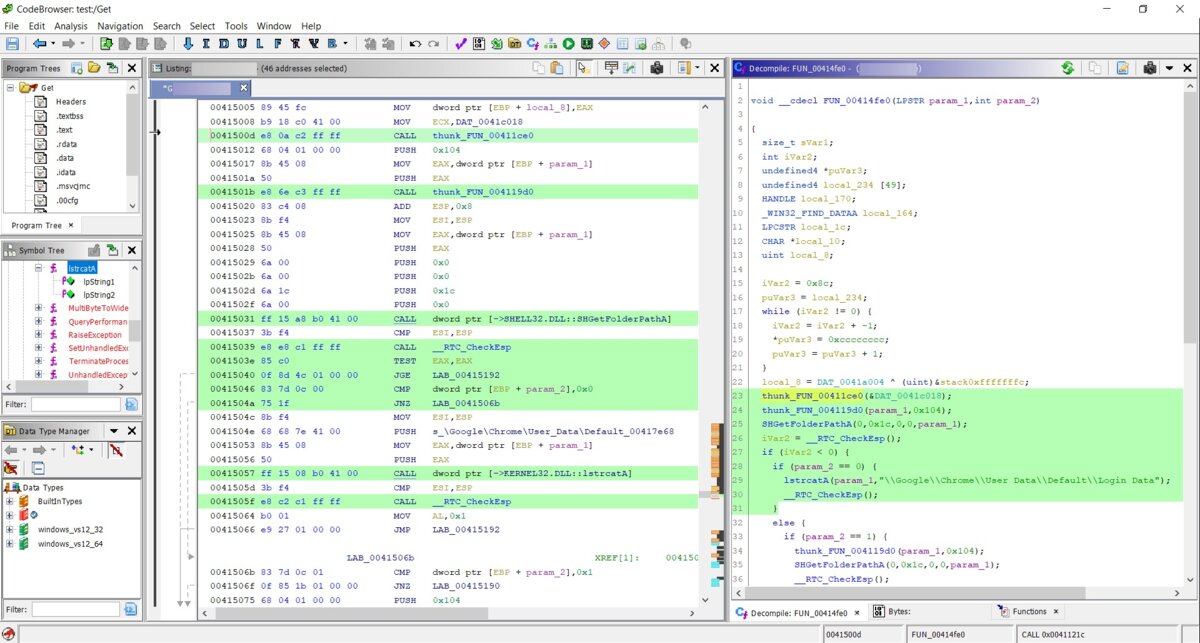Screen dimensions: 1200x643
Task: Paste icon in Listing header
Action: point(558,68)
